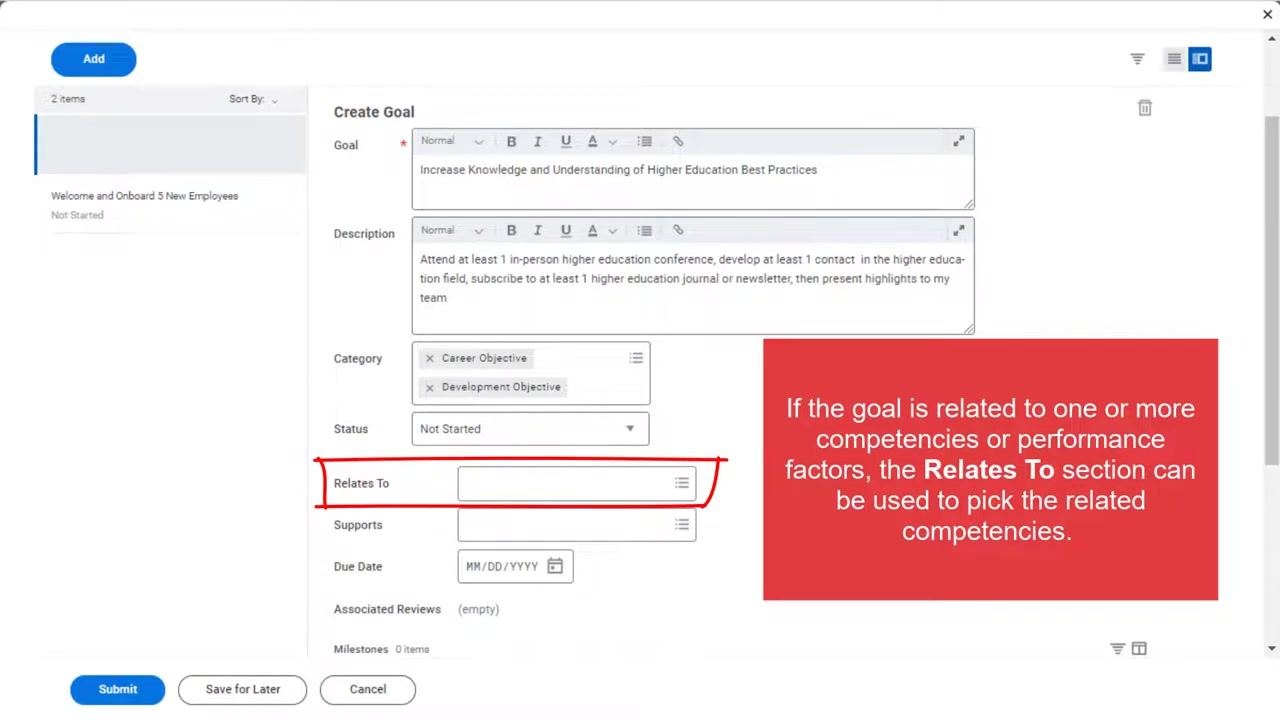This screenshot has width=1280, height=720.
Task: Open Normal style dropdown in Description toolbar
Action: [x=452, y=230]
